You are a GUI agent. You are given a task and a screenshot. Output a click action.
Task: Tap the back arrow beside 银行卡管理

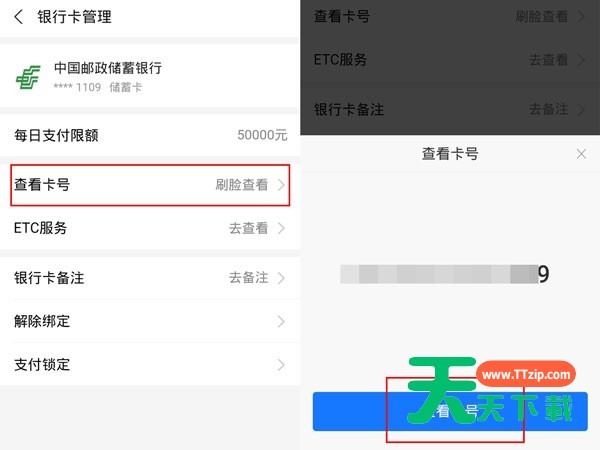tap(18, 17)
